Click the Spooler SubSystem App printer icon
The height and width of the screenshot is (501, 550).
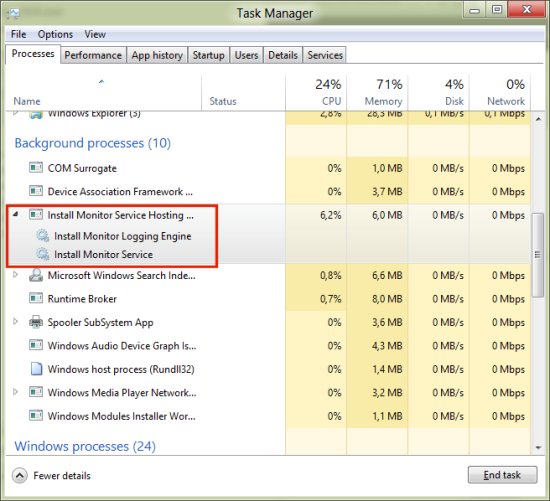[36, 322]
